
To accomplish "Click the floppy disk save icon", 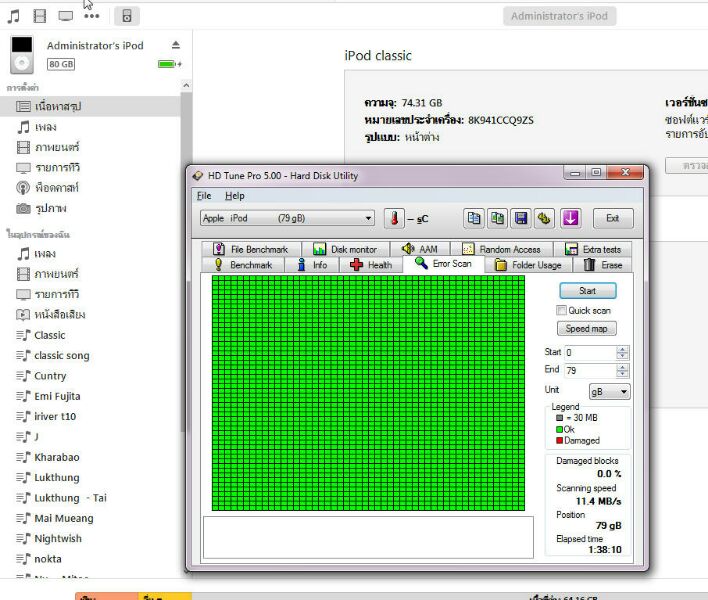I will coord(520,218).
